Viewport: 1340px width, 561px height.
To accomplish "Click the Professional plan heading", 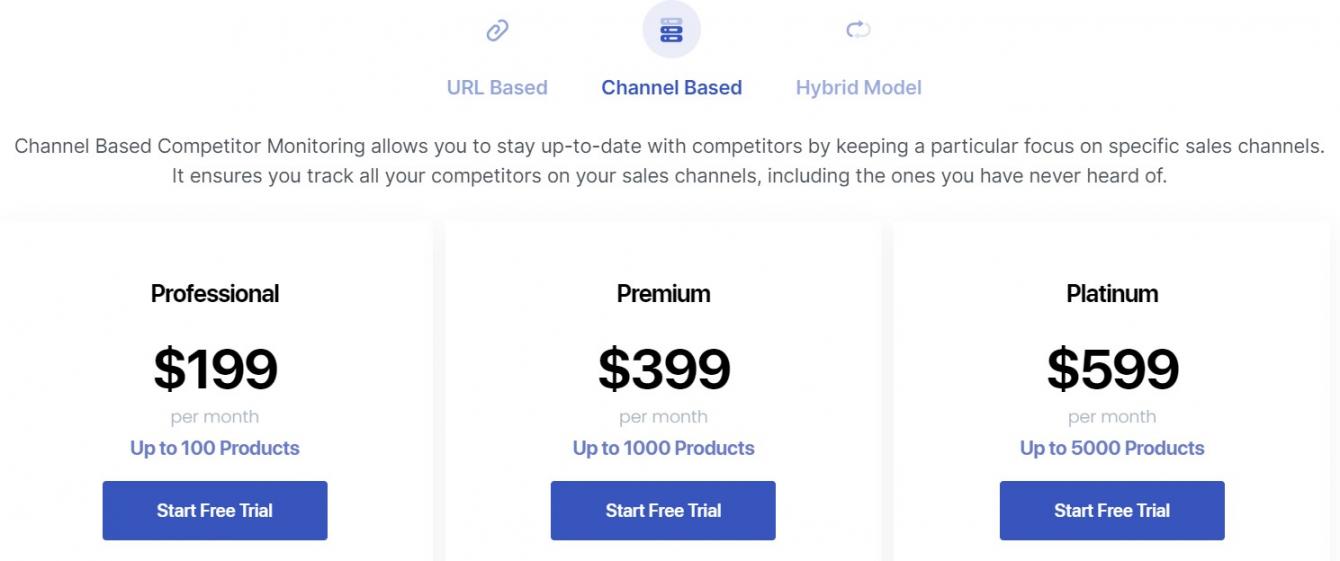I will click(215, 294).
